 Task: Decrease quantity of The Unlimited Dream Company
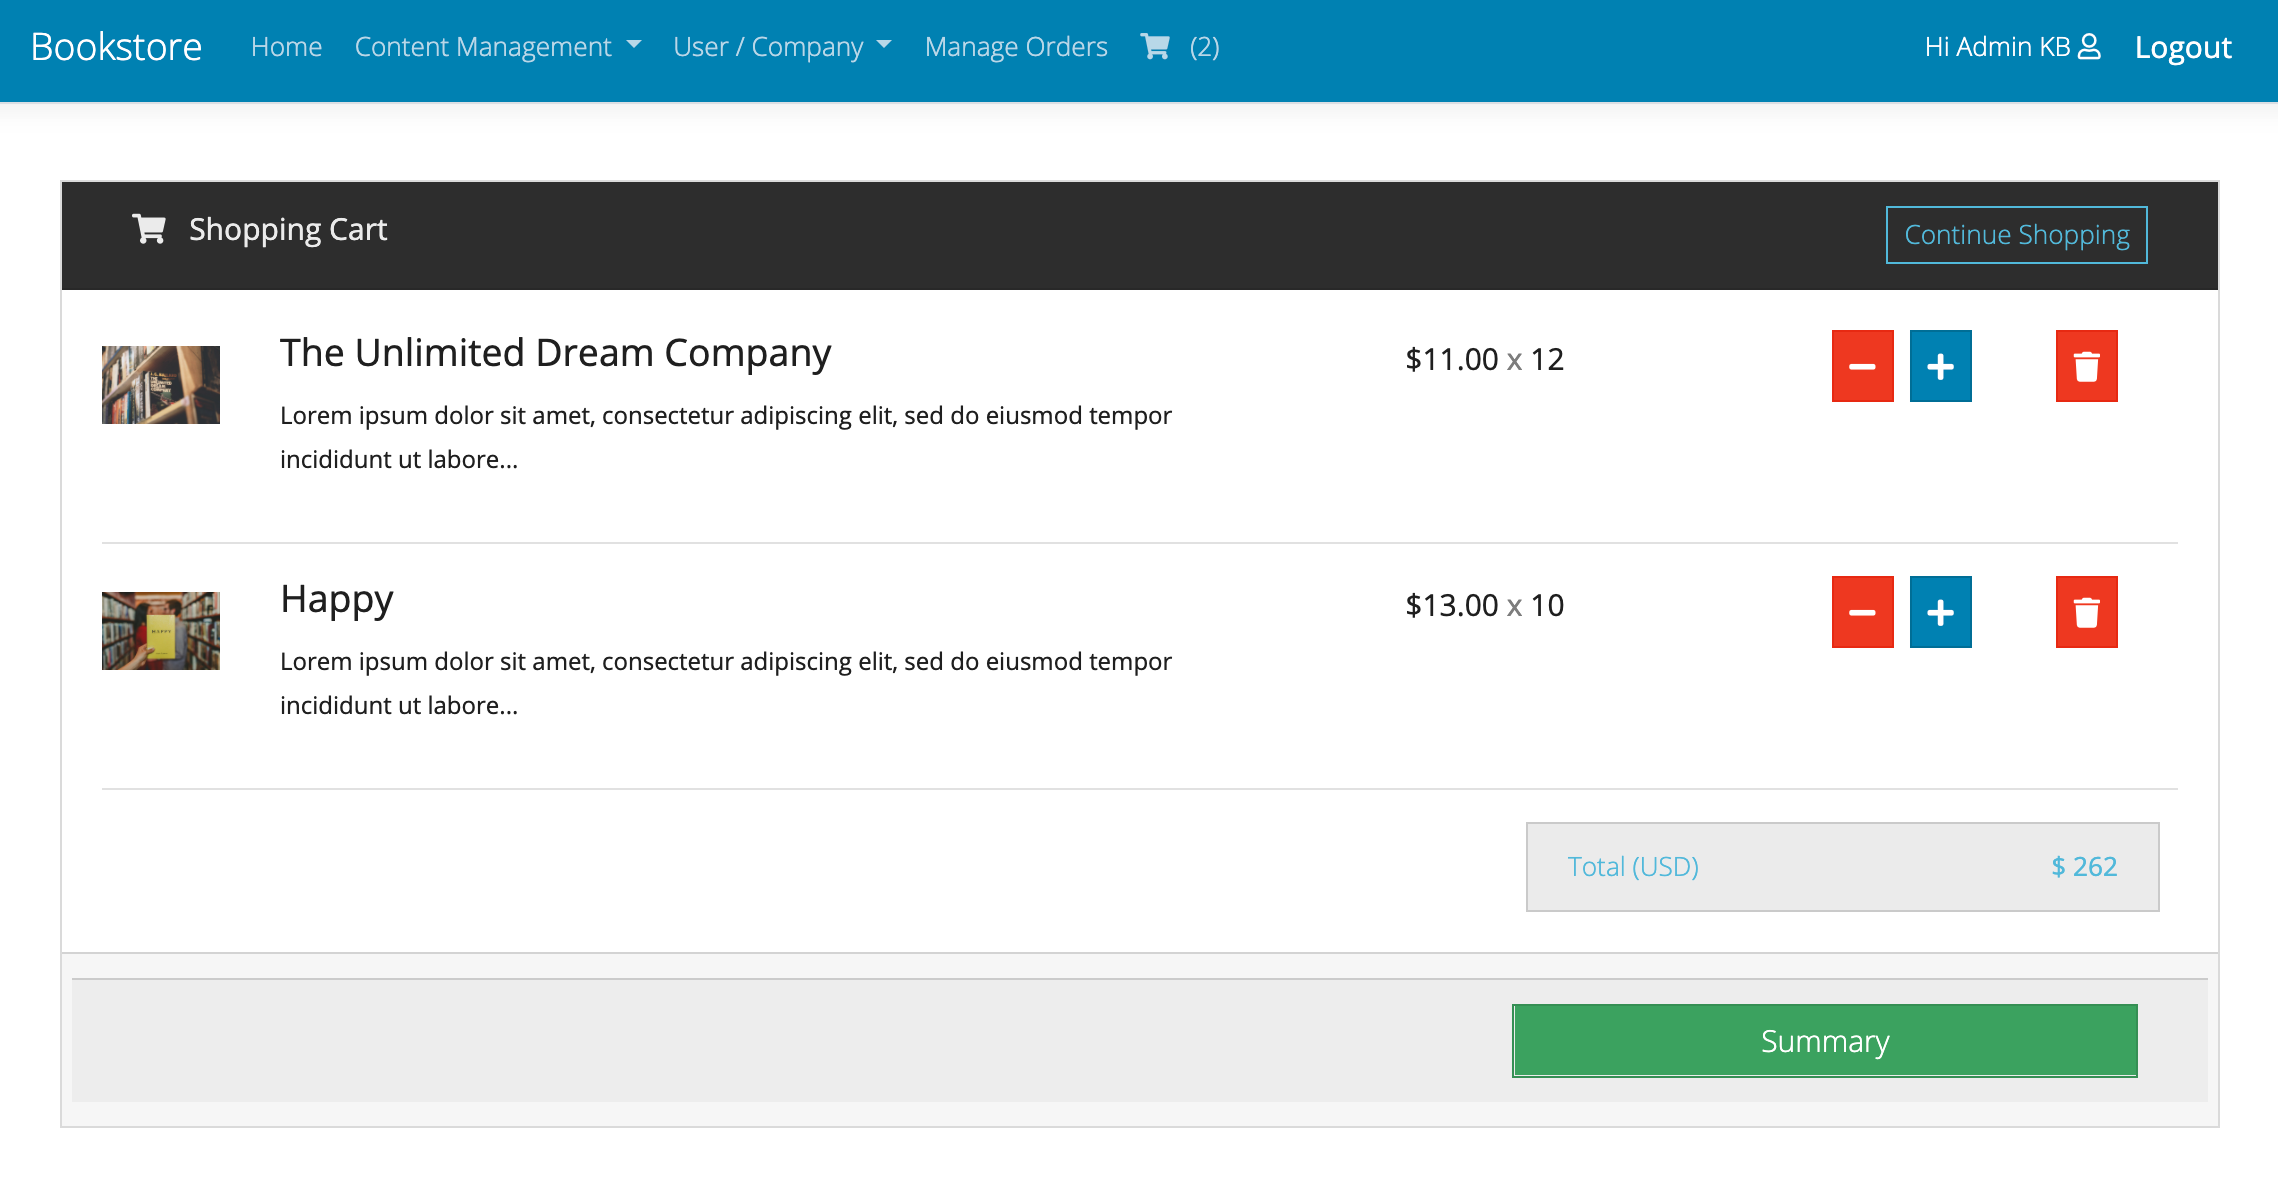coord(1862,366)
